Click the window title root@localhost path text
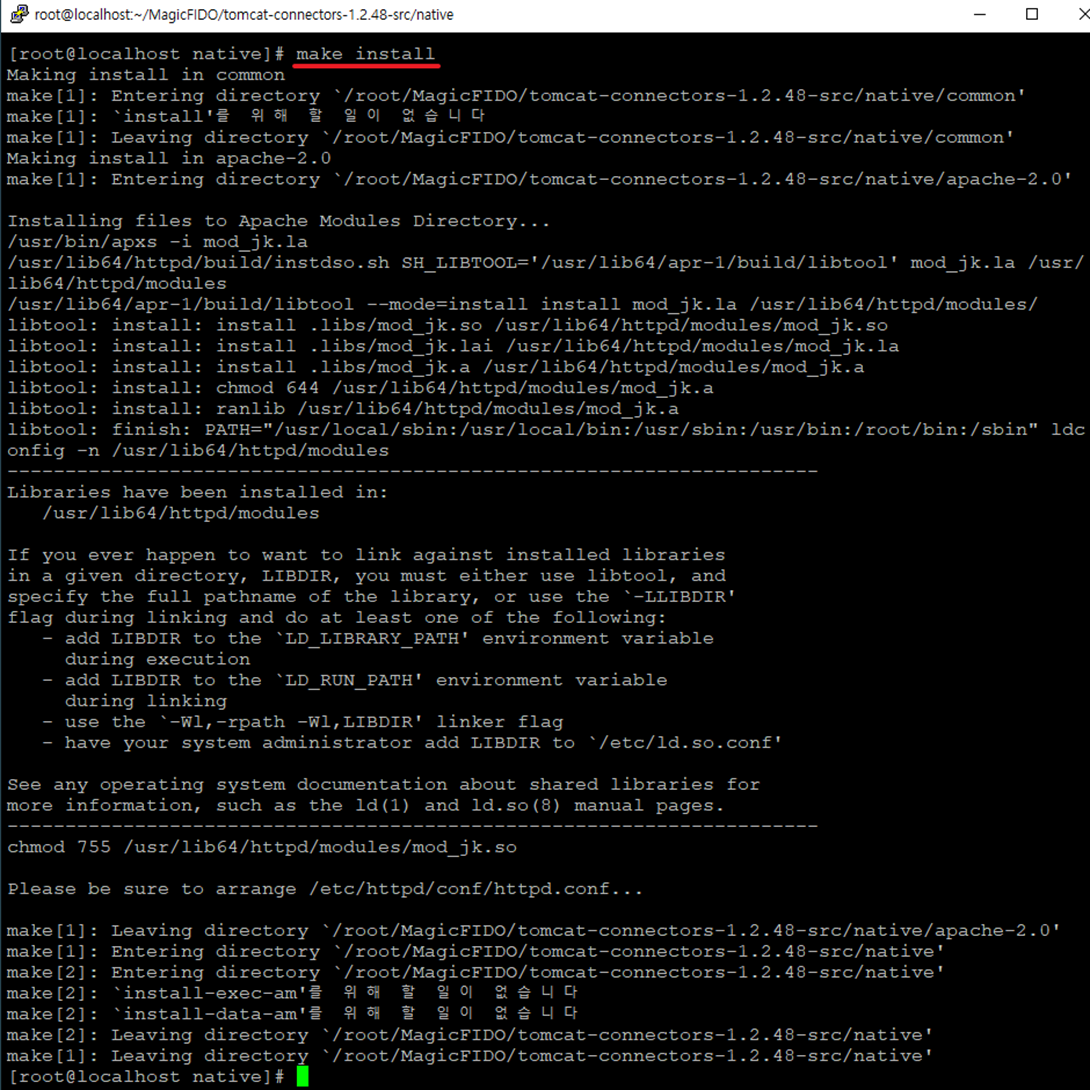 coord(244,15)
